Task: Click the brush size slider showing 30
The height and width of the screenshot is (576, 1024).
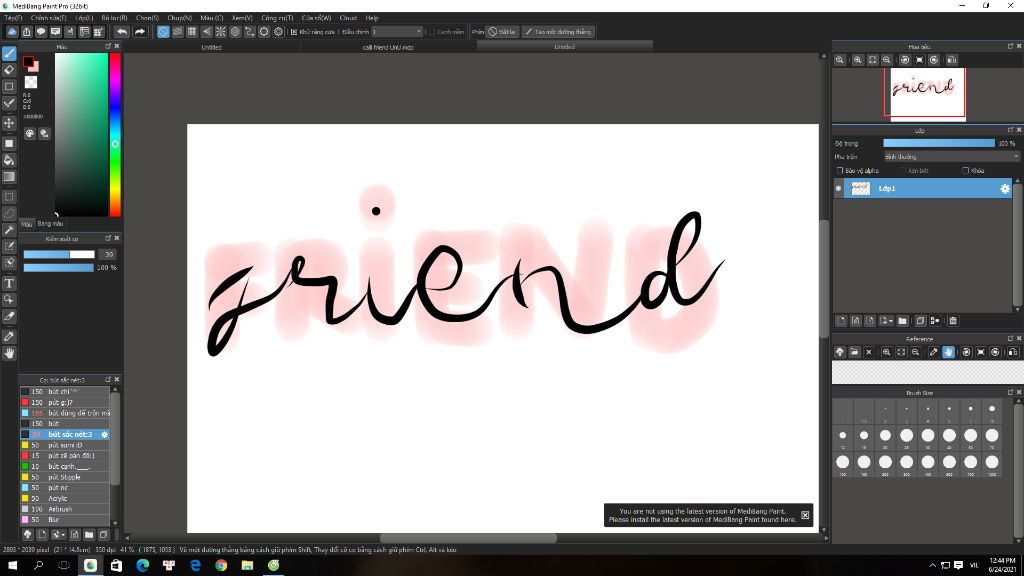Action: 59,255
